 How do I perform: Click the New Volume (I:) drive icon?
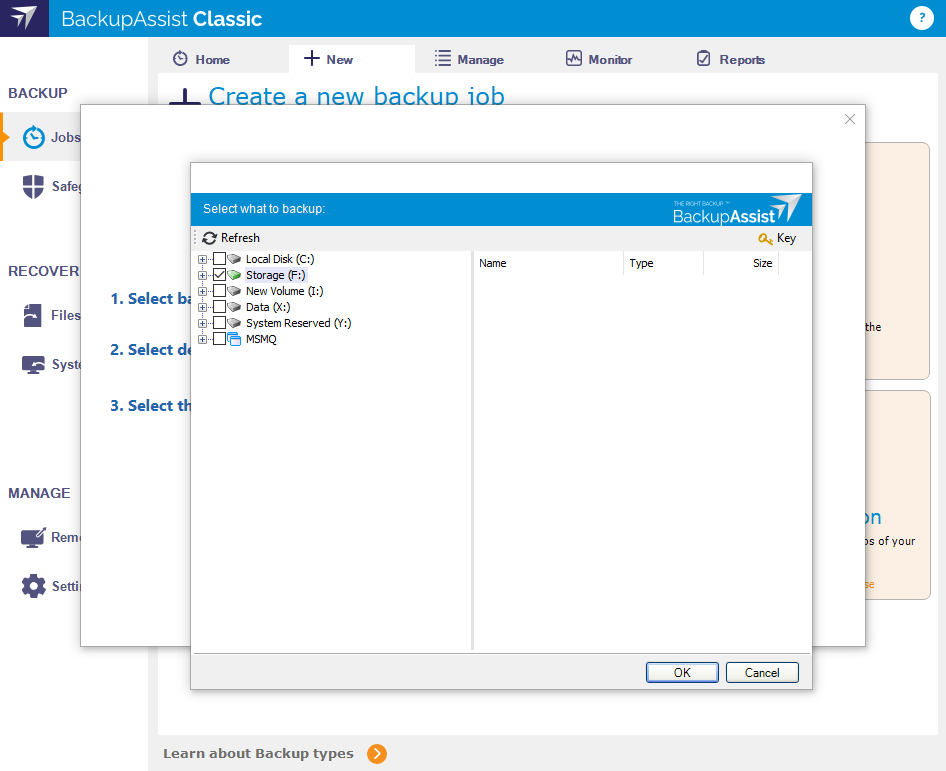pyautogui.click(x=234, y=291)
